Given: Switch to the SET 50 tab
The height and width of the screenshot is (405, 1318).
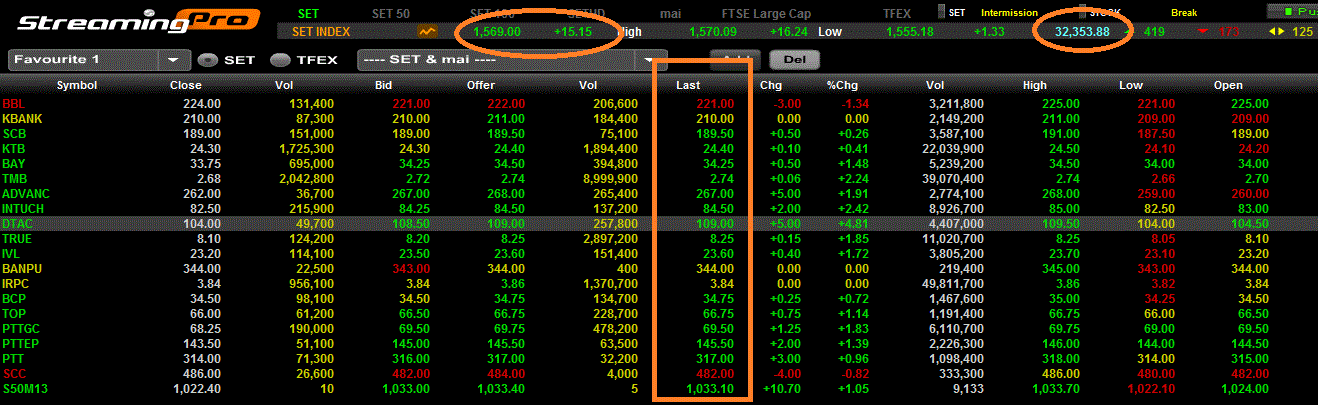Looking at the screenshot, I should [x=390, y=12].
